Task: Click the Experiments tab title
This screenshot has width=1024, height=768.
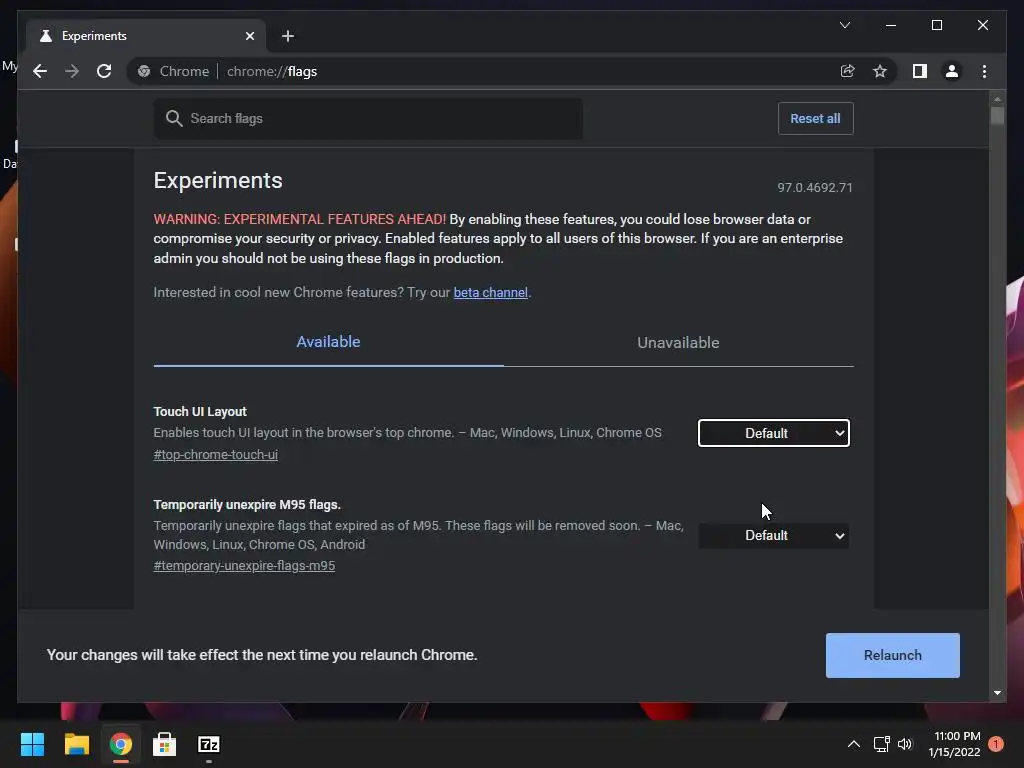Action: point(94,36)
